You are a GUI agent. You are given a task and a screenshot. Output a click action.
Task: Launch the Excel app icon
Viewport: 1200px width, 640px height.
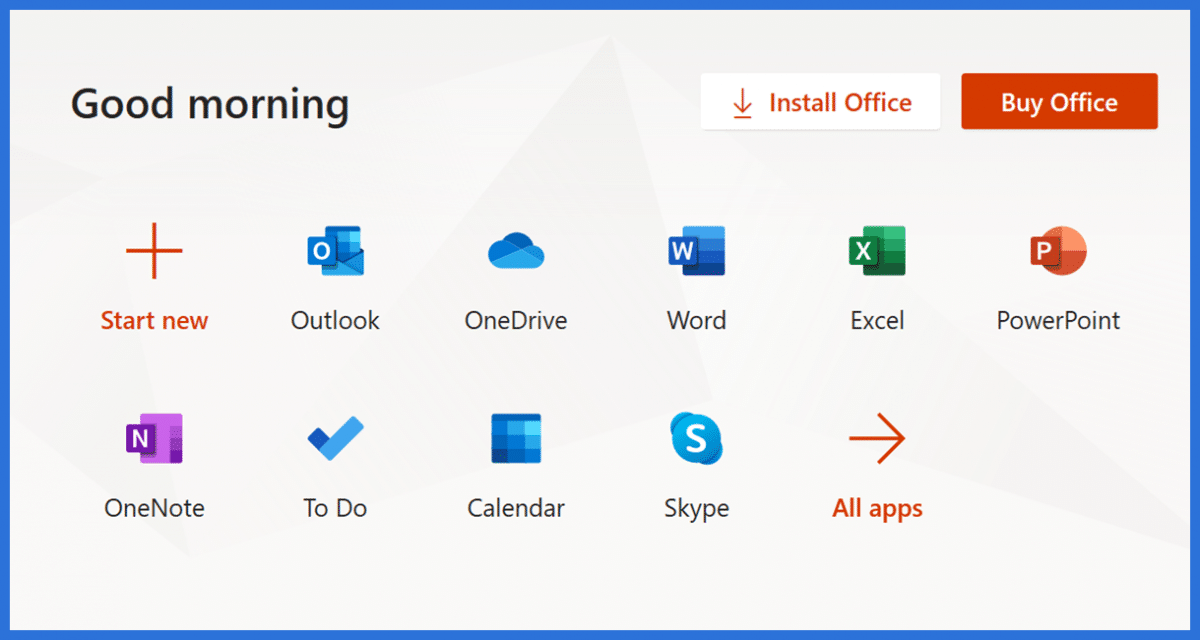[x=877, y=250]
